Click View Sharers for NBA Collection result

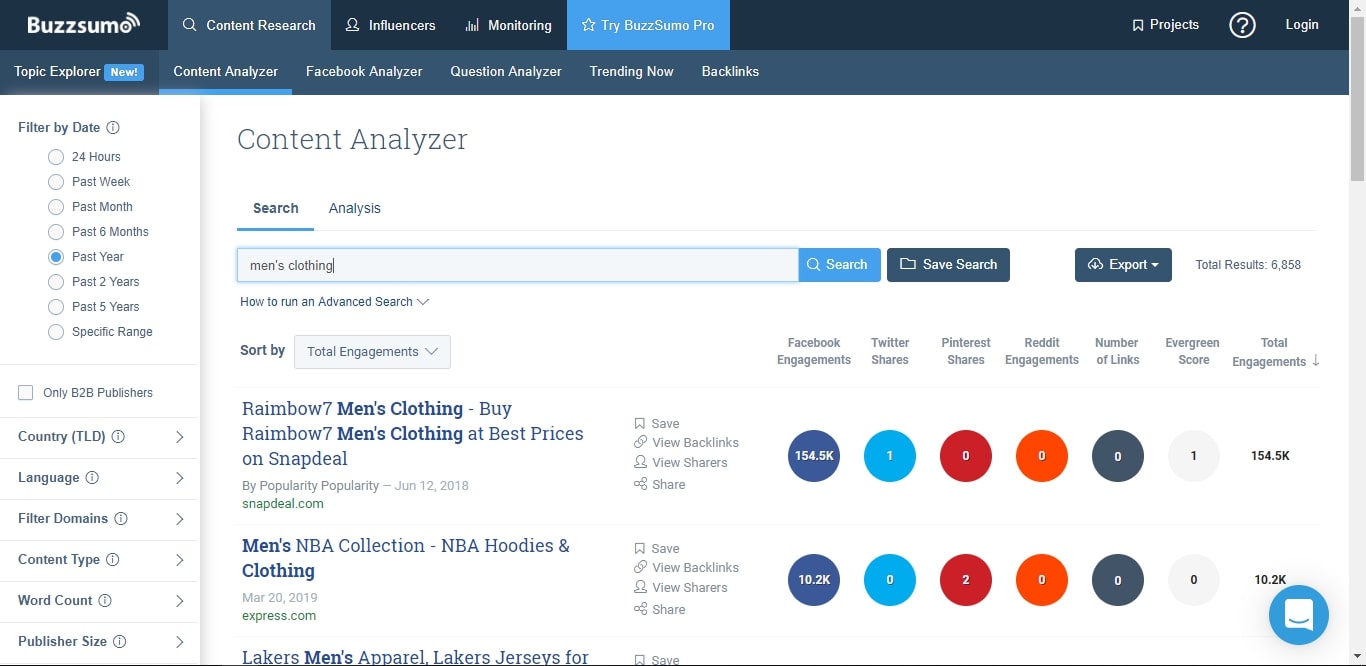pyautogui.click(x=689, y=587)
